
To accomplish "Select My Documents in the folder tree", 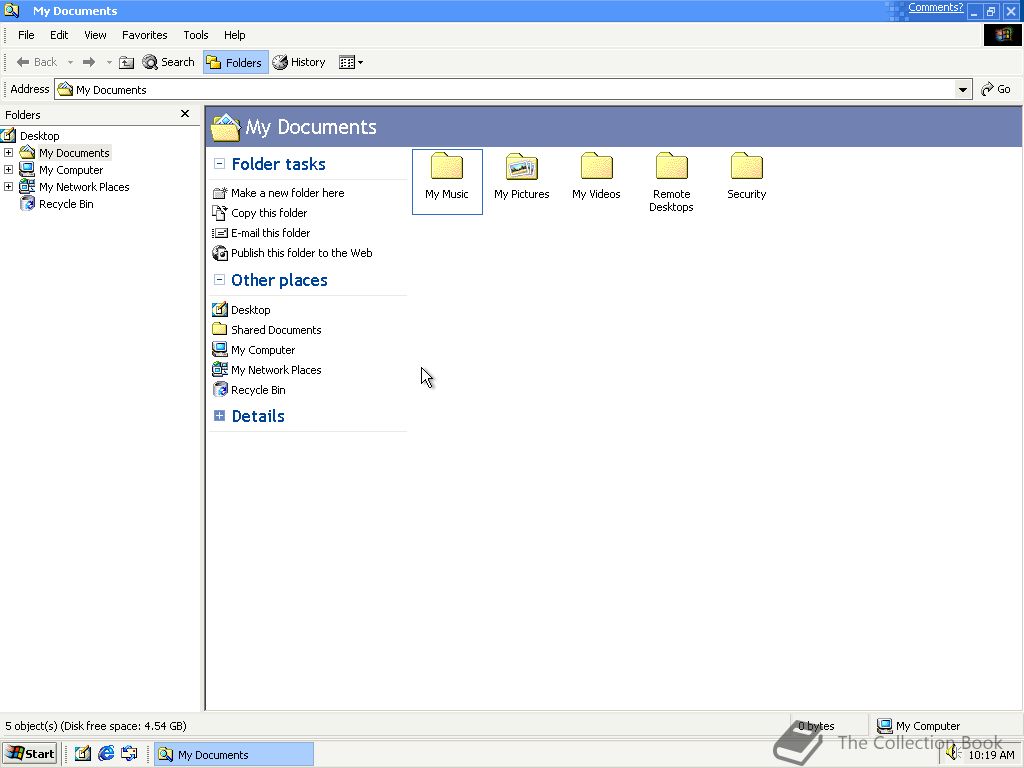I will [x=74, y=153].
